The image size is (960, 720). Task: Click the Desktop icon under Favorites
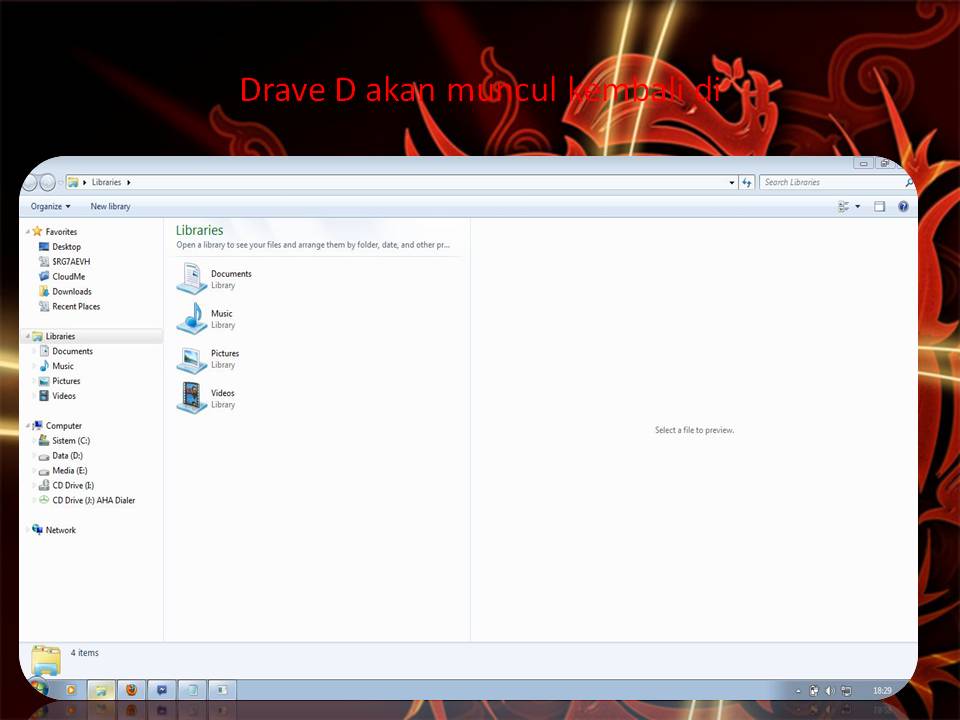[x=43, y=247]
